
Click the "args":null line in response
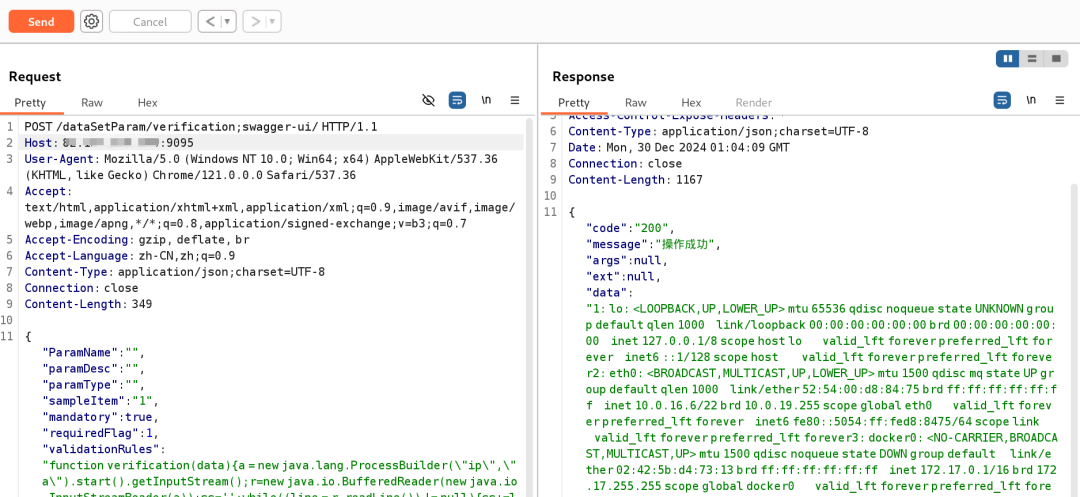click(x=627, y=260)
